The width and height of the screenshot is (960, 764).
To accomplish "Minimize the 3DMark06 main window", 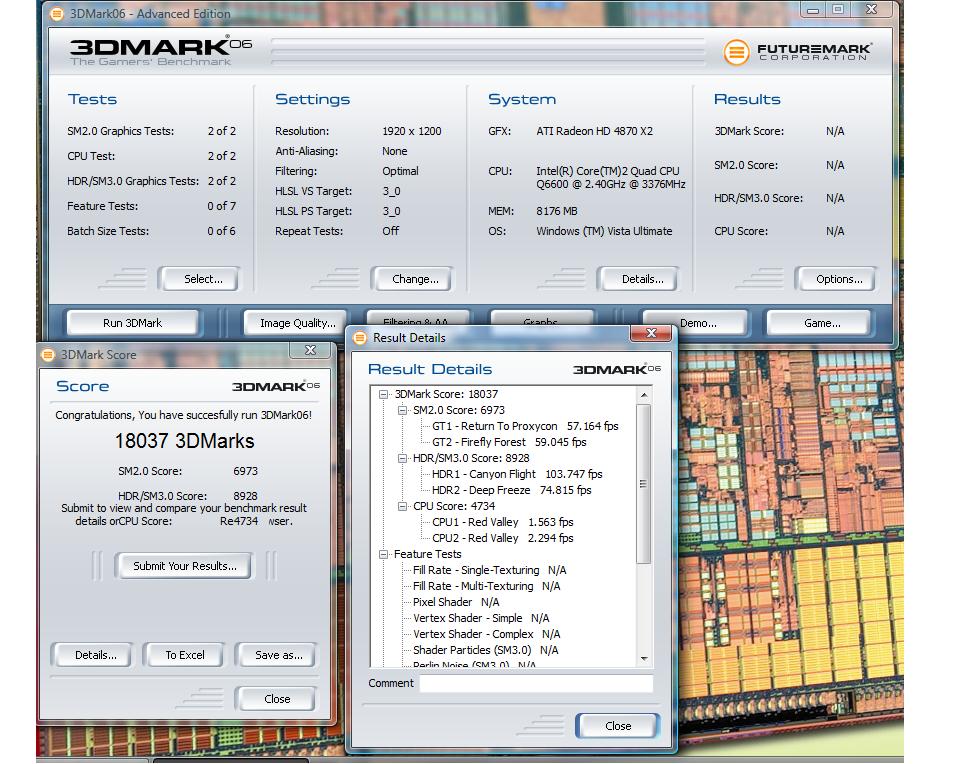I will 813,10.
